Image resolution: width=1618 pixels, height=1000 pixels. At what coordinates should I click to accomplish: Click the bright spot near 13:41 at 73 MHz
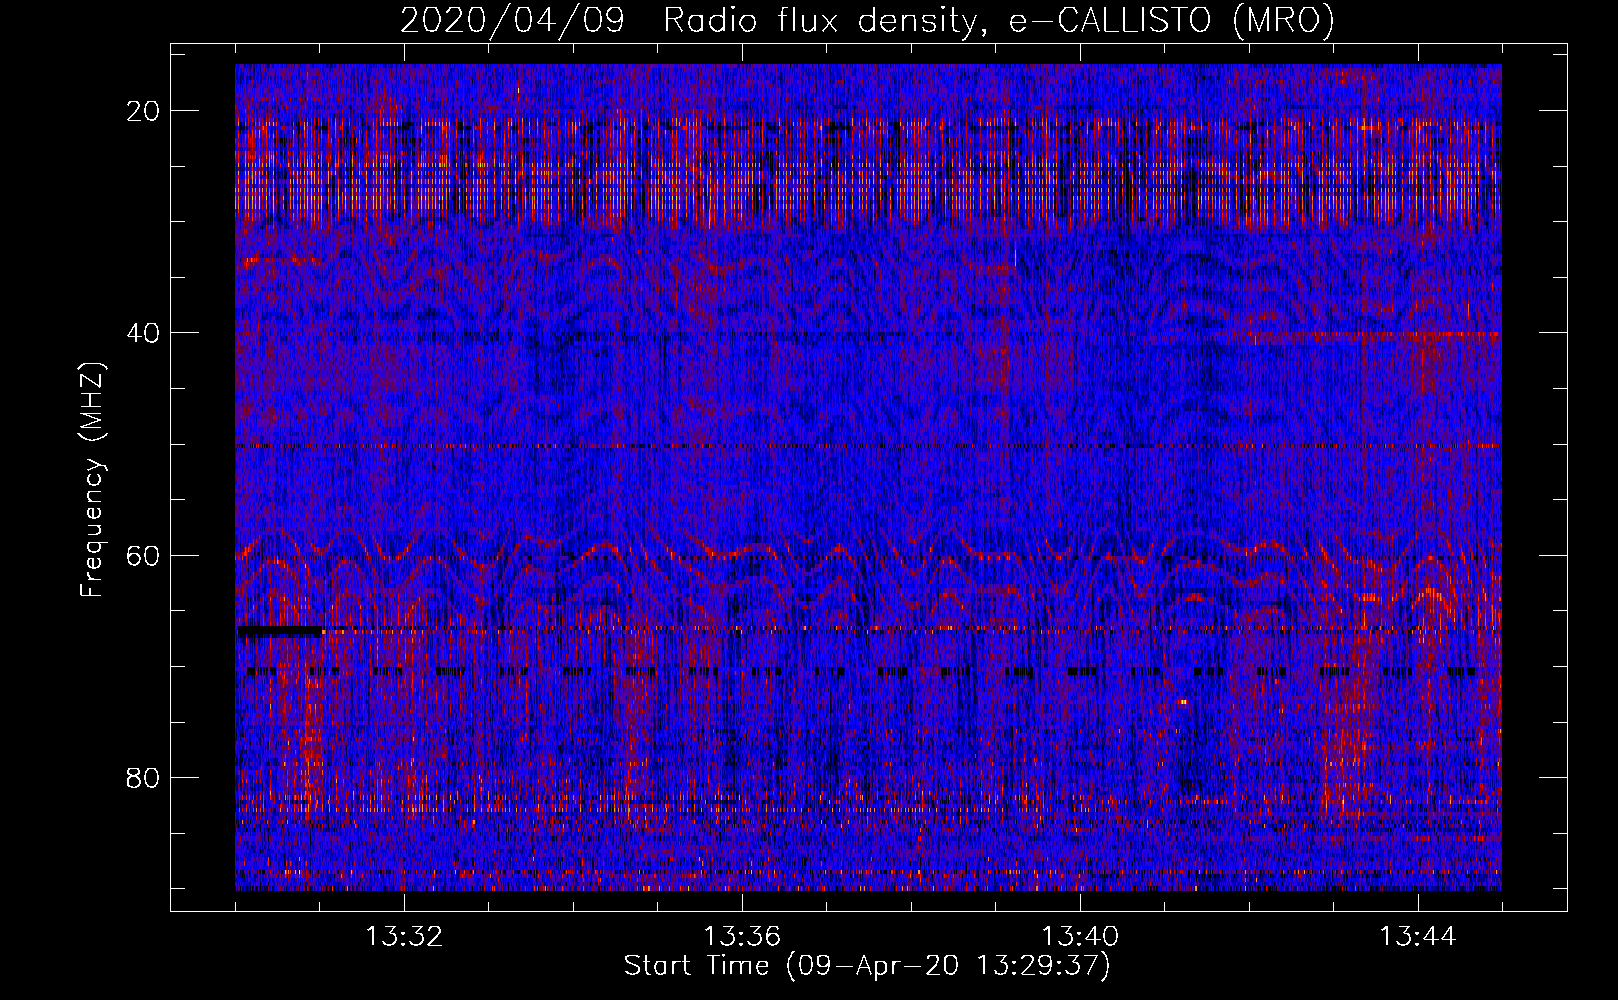point(1183,702)
